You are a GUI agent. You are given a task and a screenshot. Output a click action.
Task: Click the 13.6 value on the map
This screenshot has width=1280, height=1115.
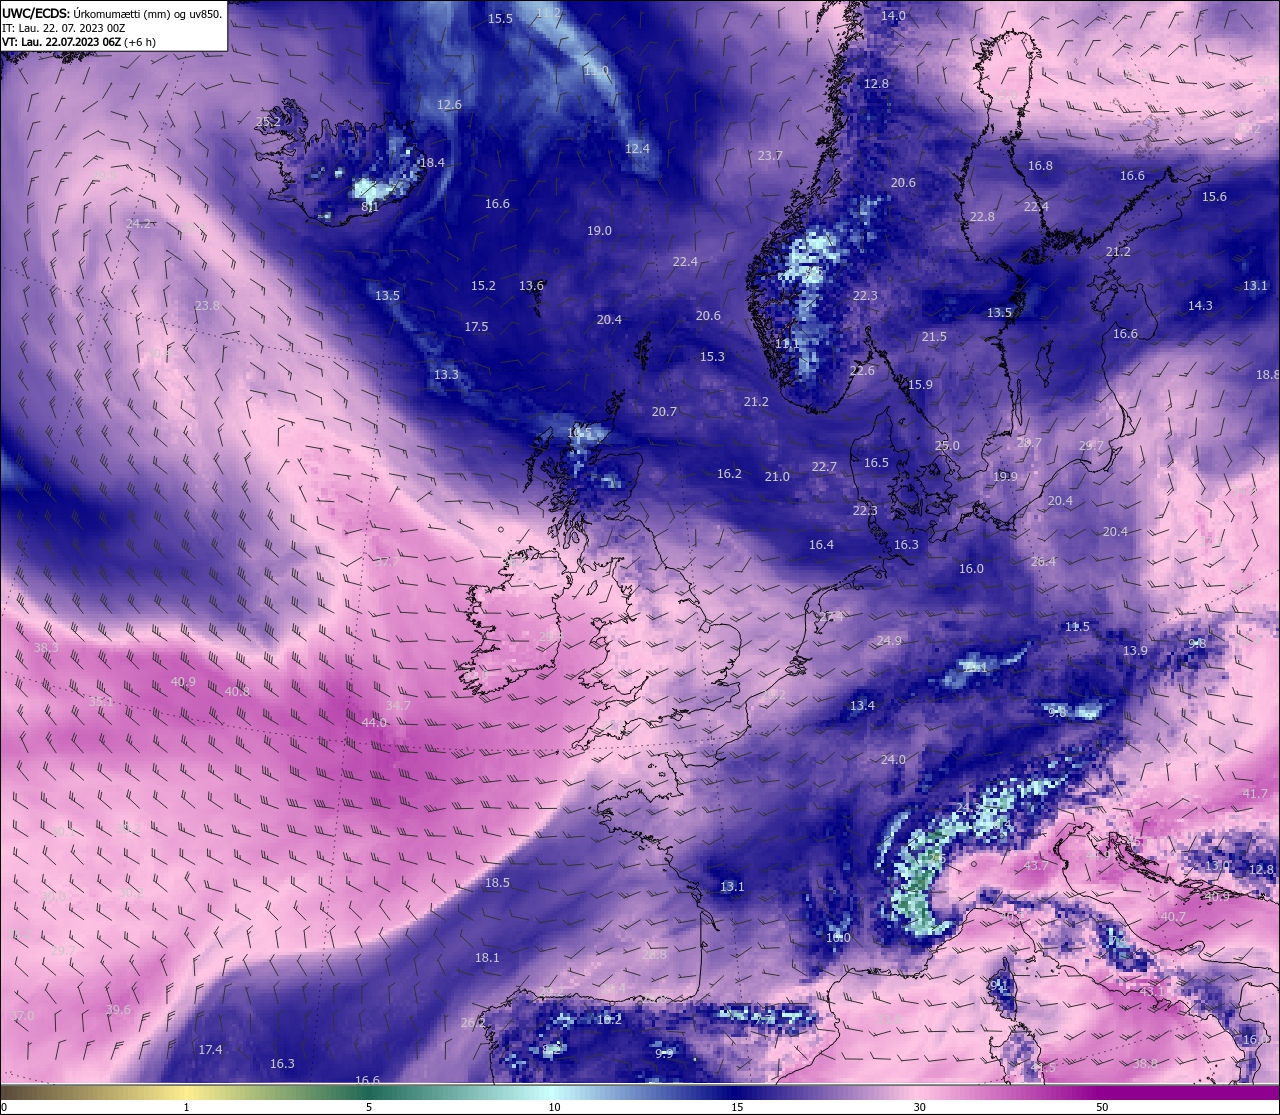pyautogui.click(x=531, y=286)
